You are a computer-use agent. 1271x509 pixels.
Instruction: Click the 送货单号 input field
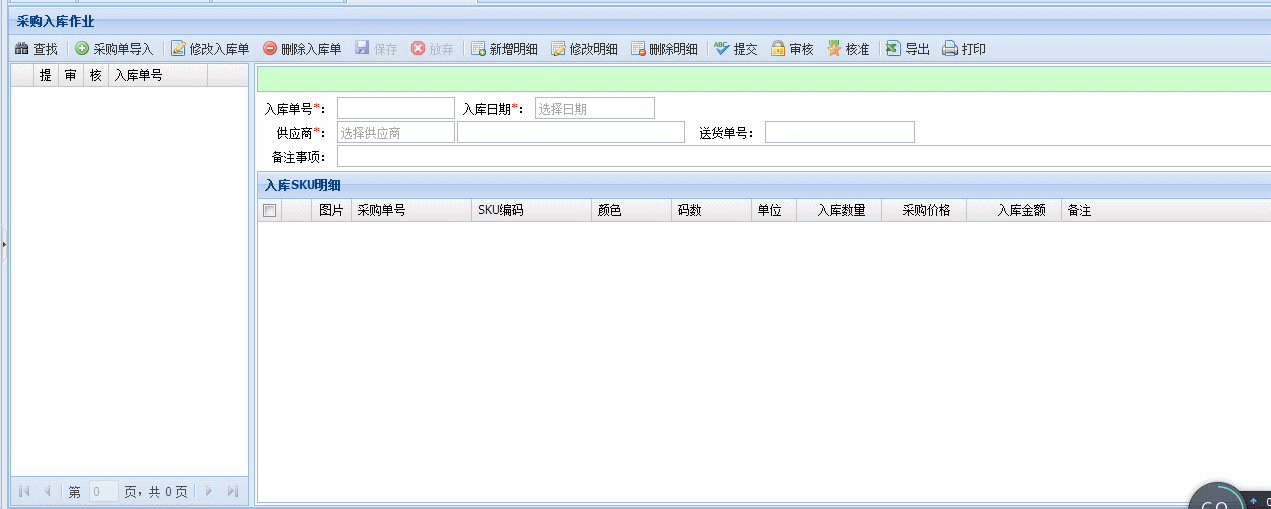pos(839,132)
